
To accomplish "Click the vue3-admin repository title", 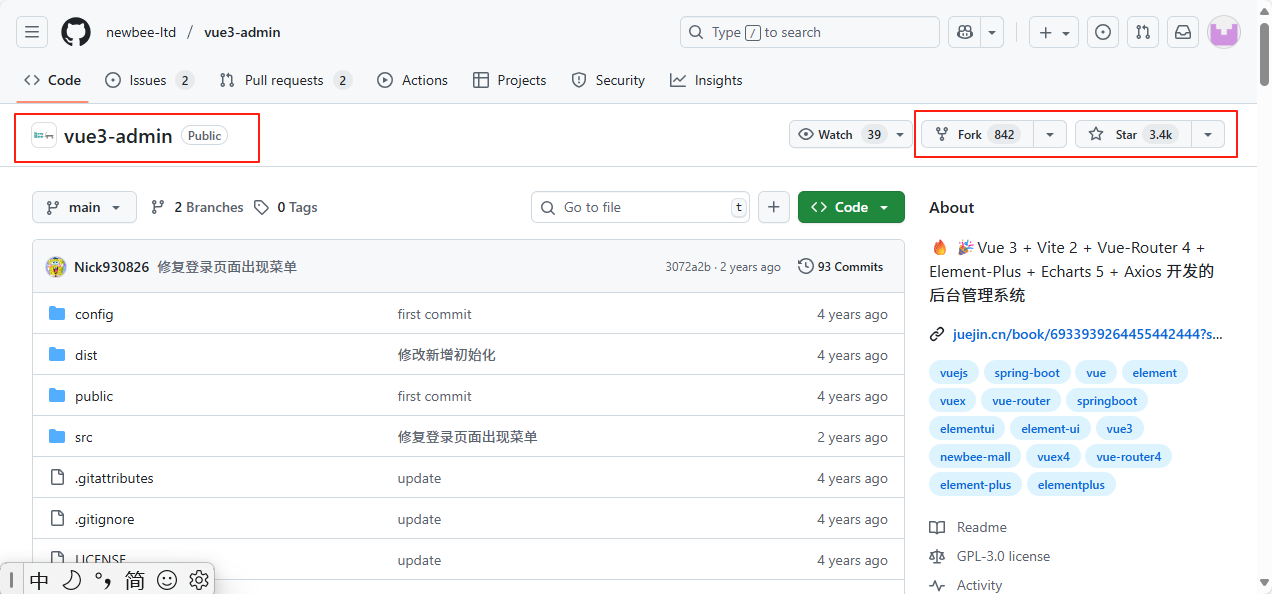I will (118, 135).
